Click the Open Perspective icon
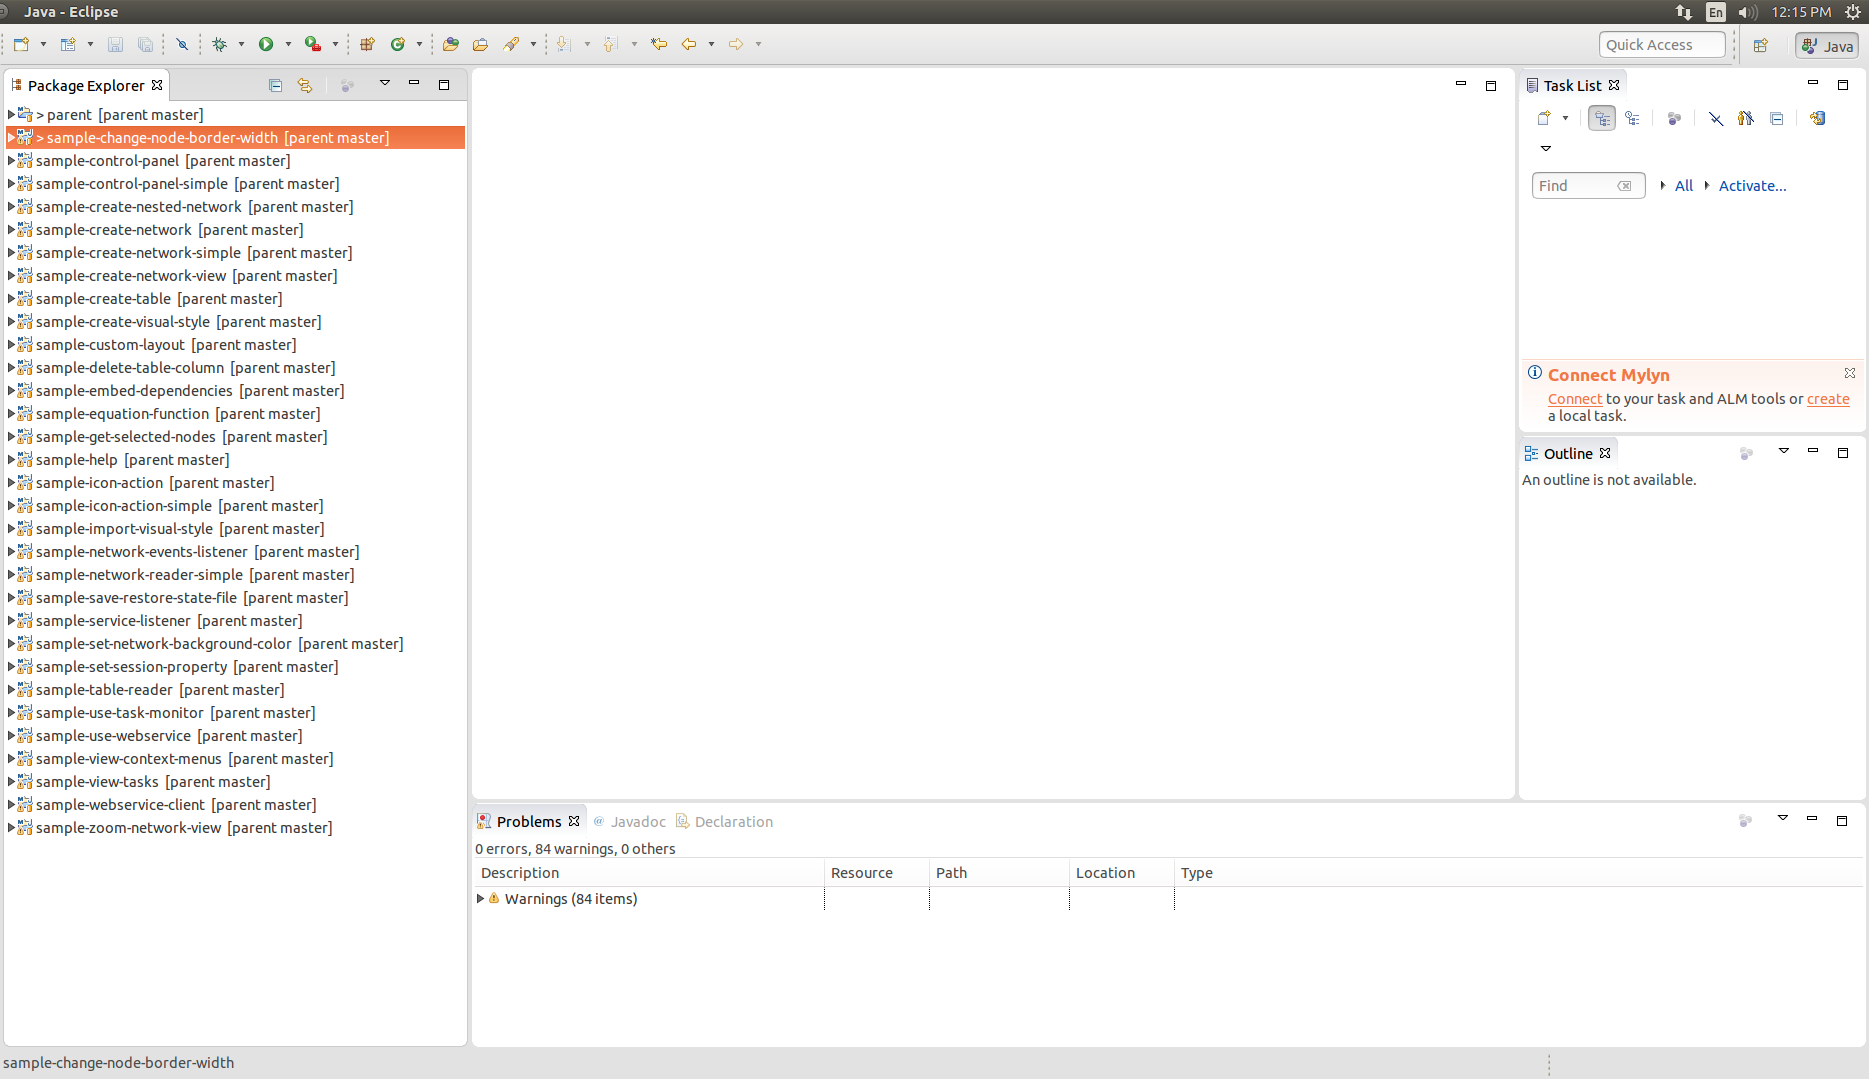Viewport: 1869px width, 1079px height. (1761, 45)
